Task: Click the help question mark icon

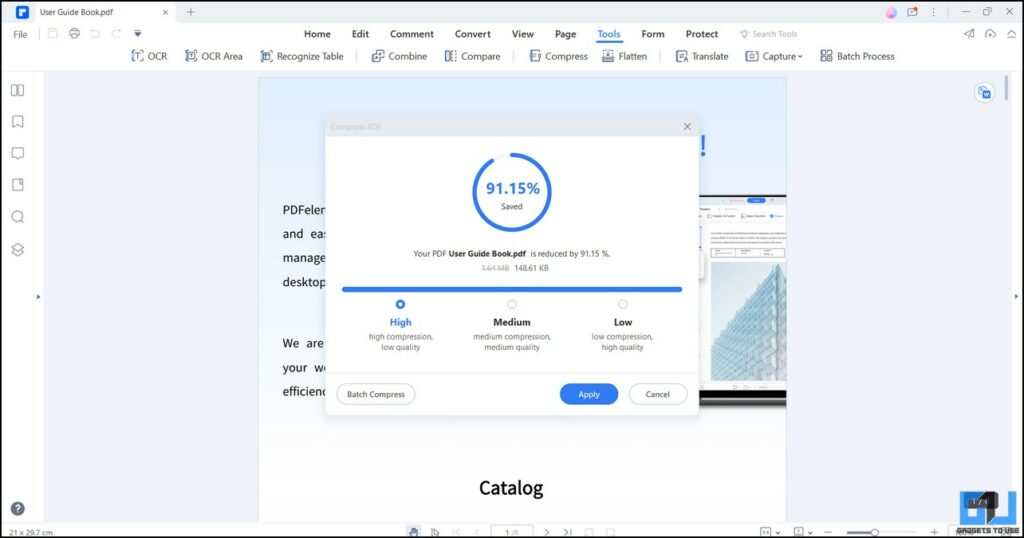Action: [18, 509]
